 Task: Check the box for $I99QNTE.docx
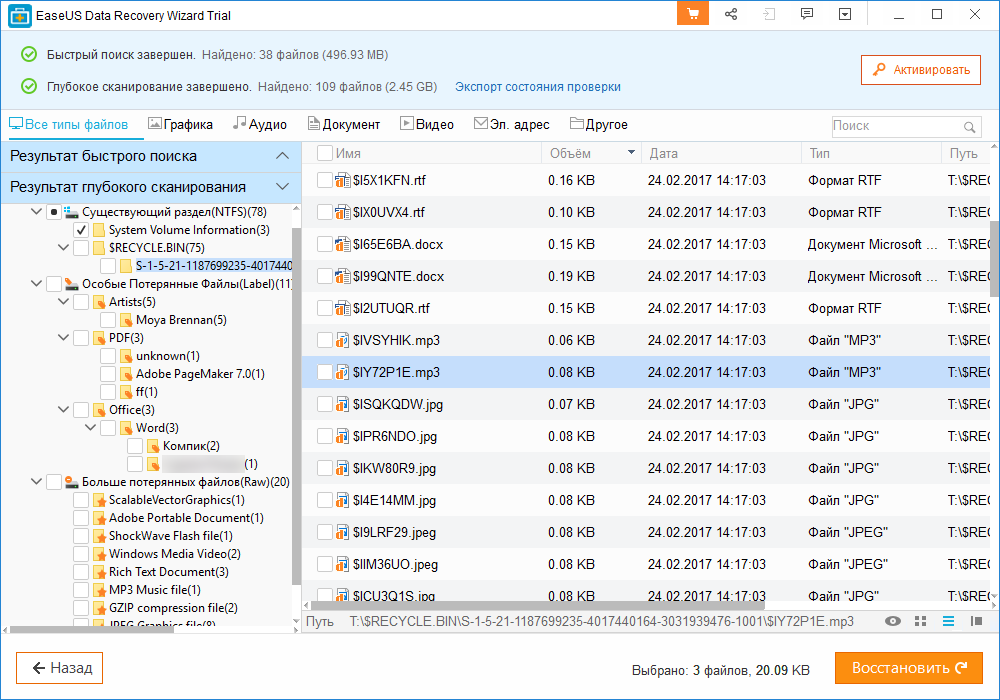[x=325, y=276]
